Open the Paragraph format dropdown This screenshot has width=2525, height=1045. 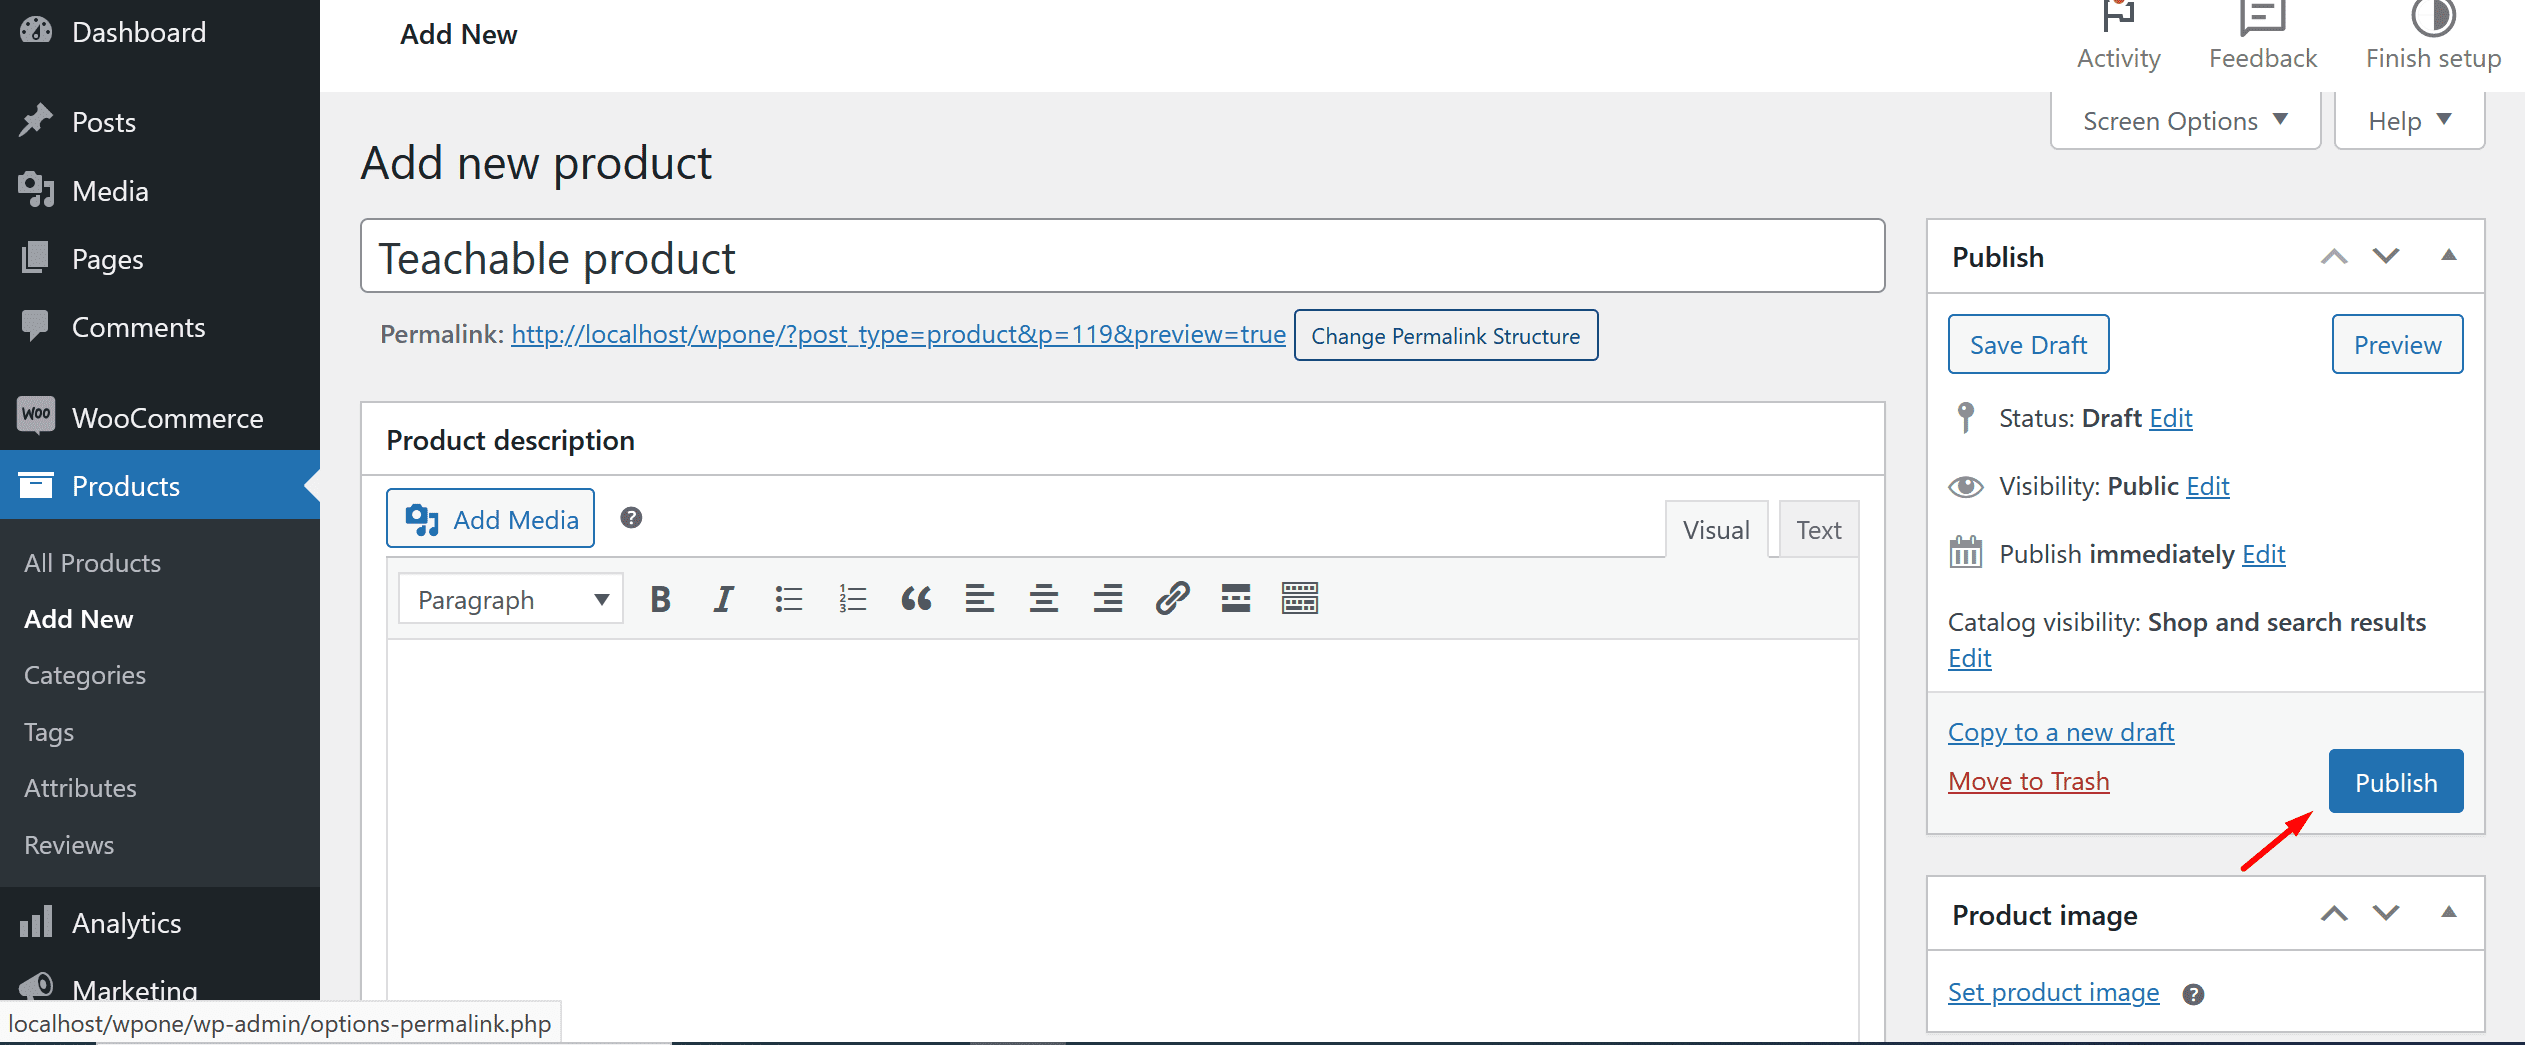511,599
